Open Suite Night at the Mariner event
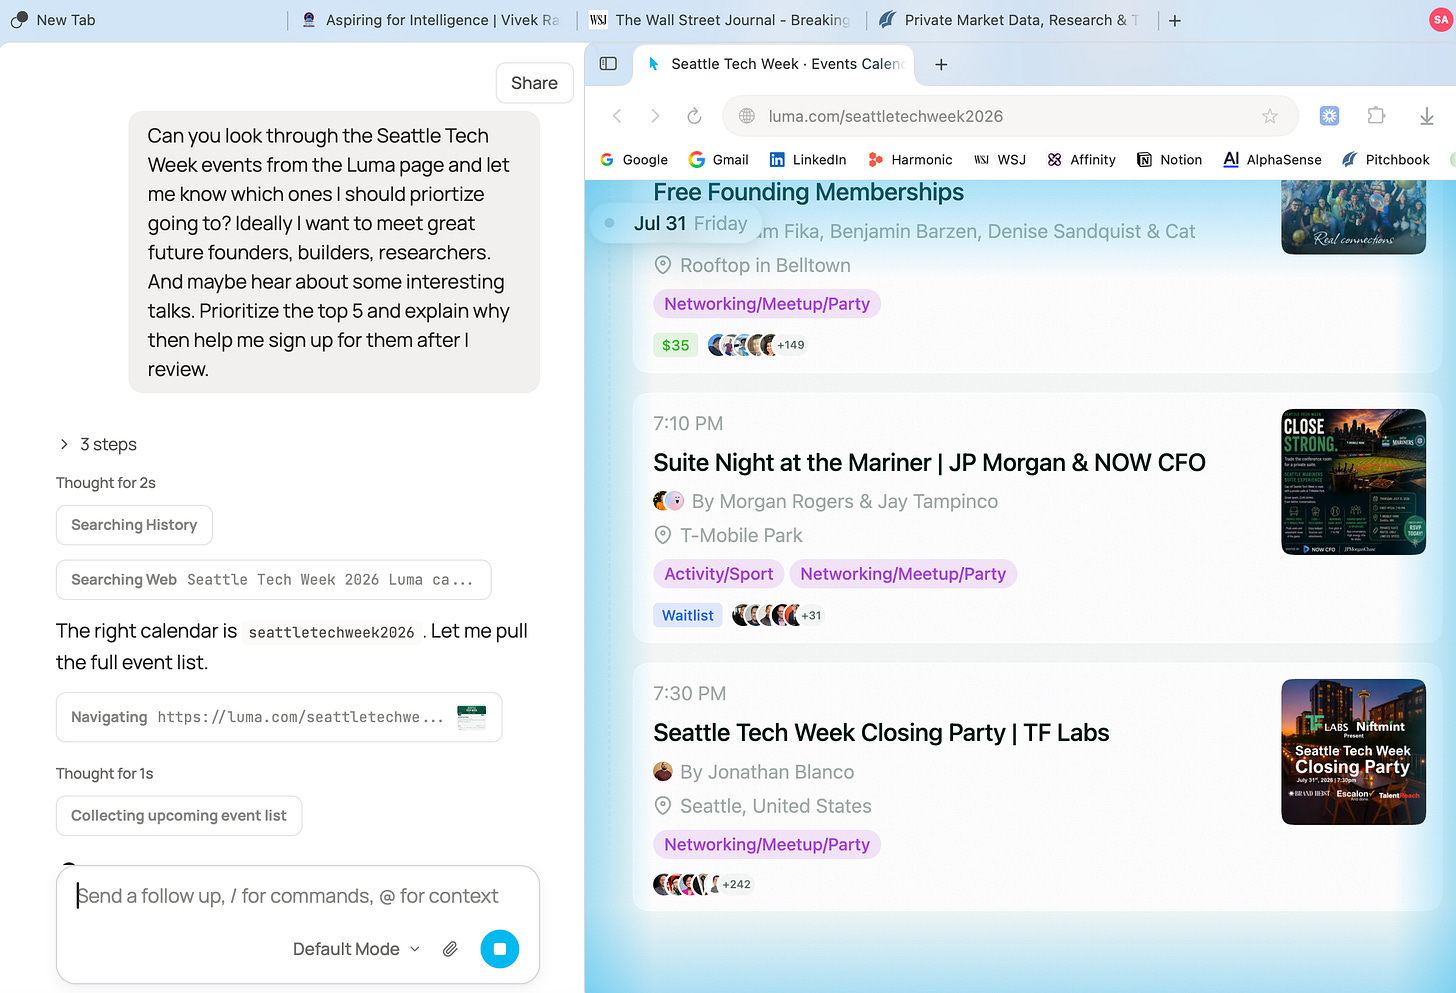This screenshot has height=993, width=1456. (x=929, y=463)
